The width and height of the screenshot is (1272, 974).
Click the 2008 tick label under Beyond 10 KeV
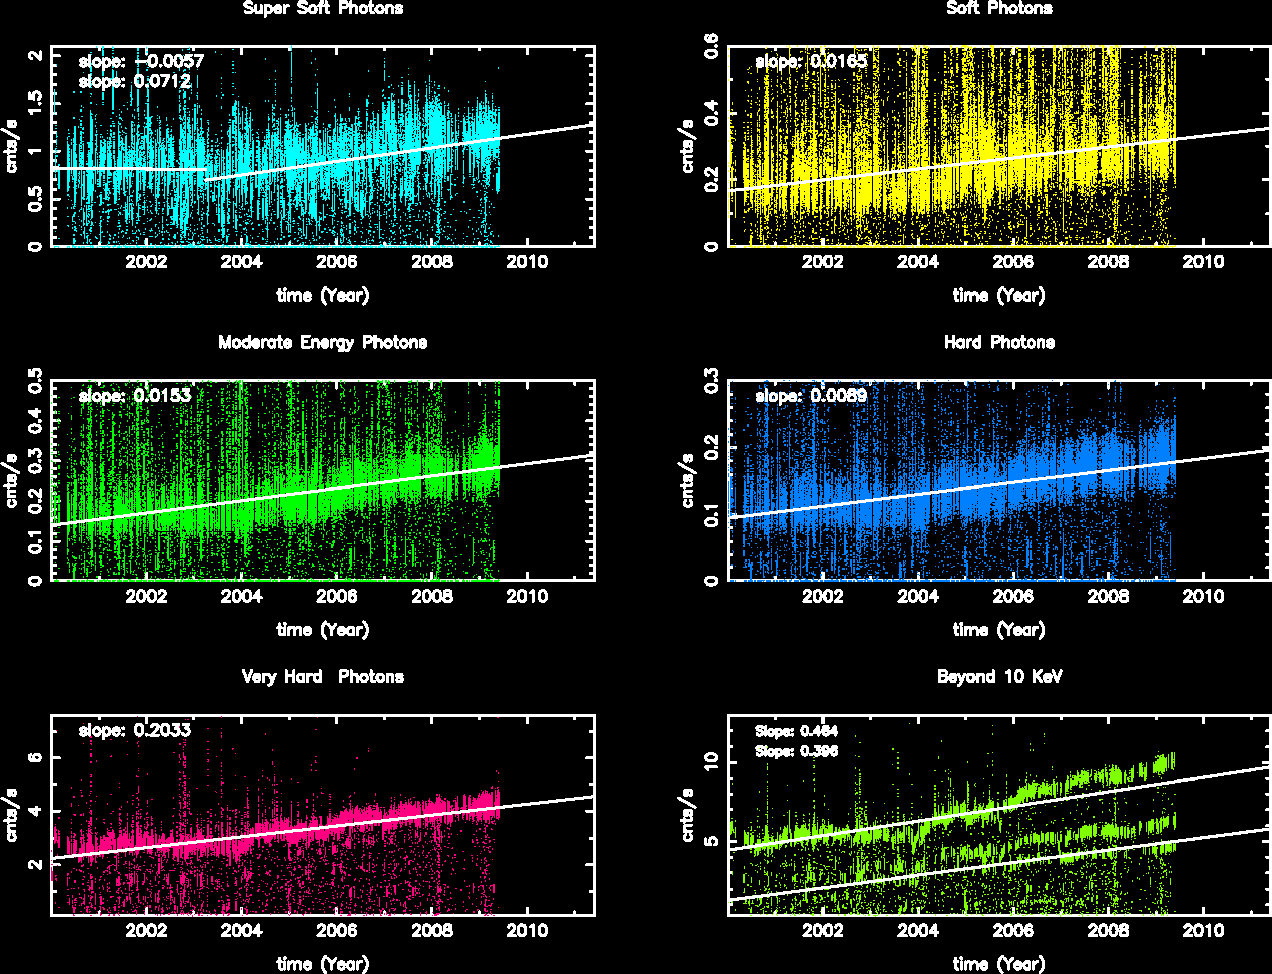click(1108, 931)
